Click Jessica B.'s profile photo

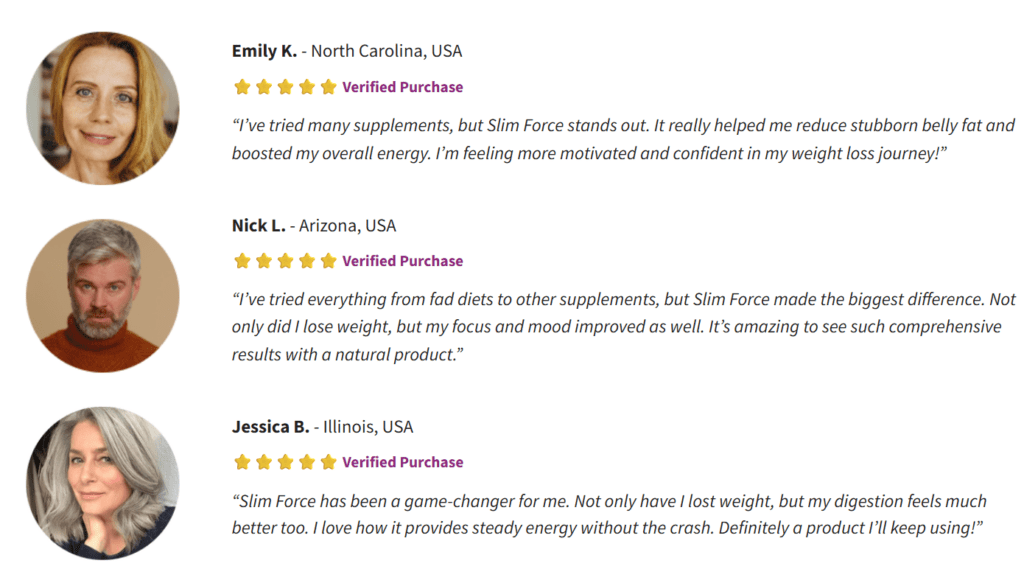click(103, 484)
